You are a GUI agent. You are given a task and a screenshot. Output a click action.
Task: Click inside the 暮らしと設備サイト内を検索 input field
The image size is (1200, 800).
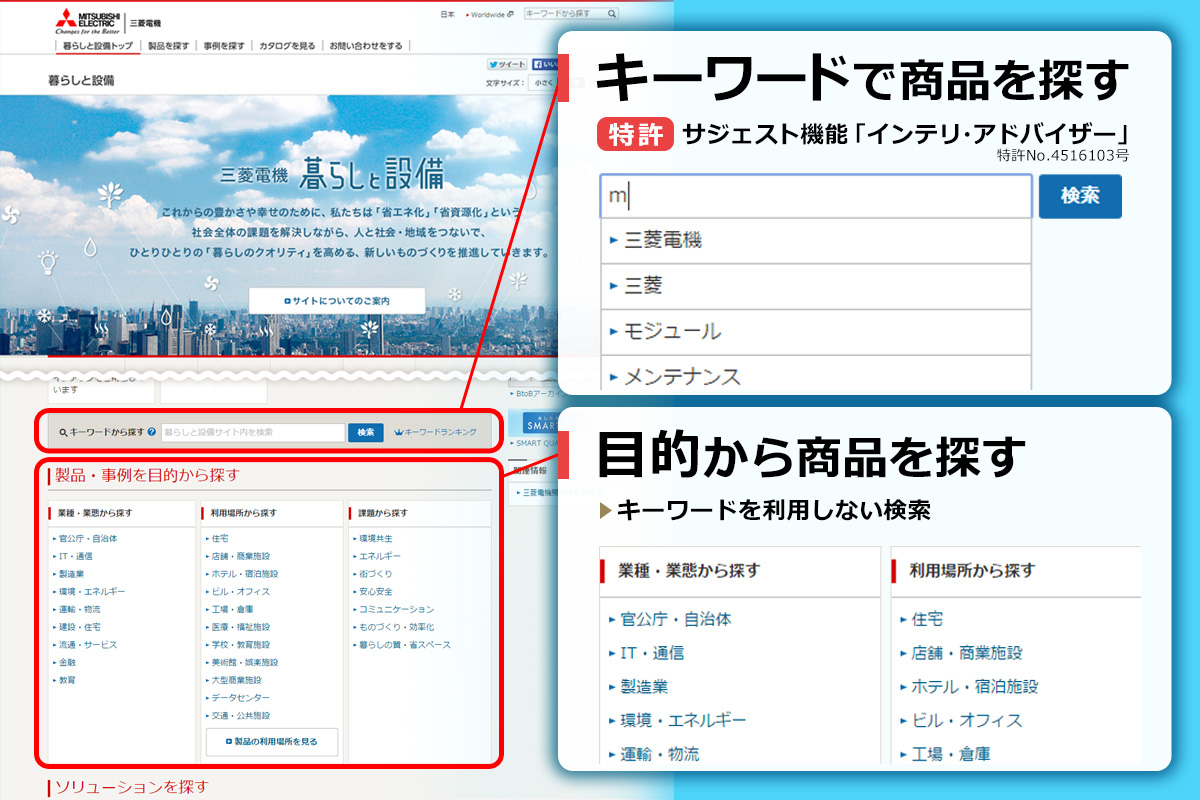[256, 432]
